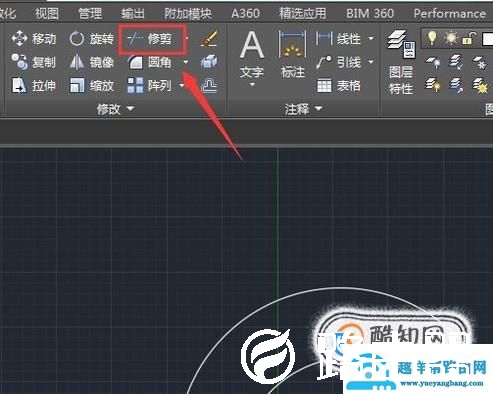Click the Explode tool icon
The image size is (493, 394).
tap(209, 62)
